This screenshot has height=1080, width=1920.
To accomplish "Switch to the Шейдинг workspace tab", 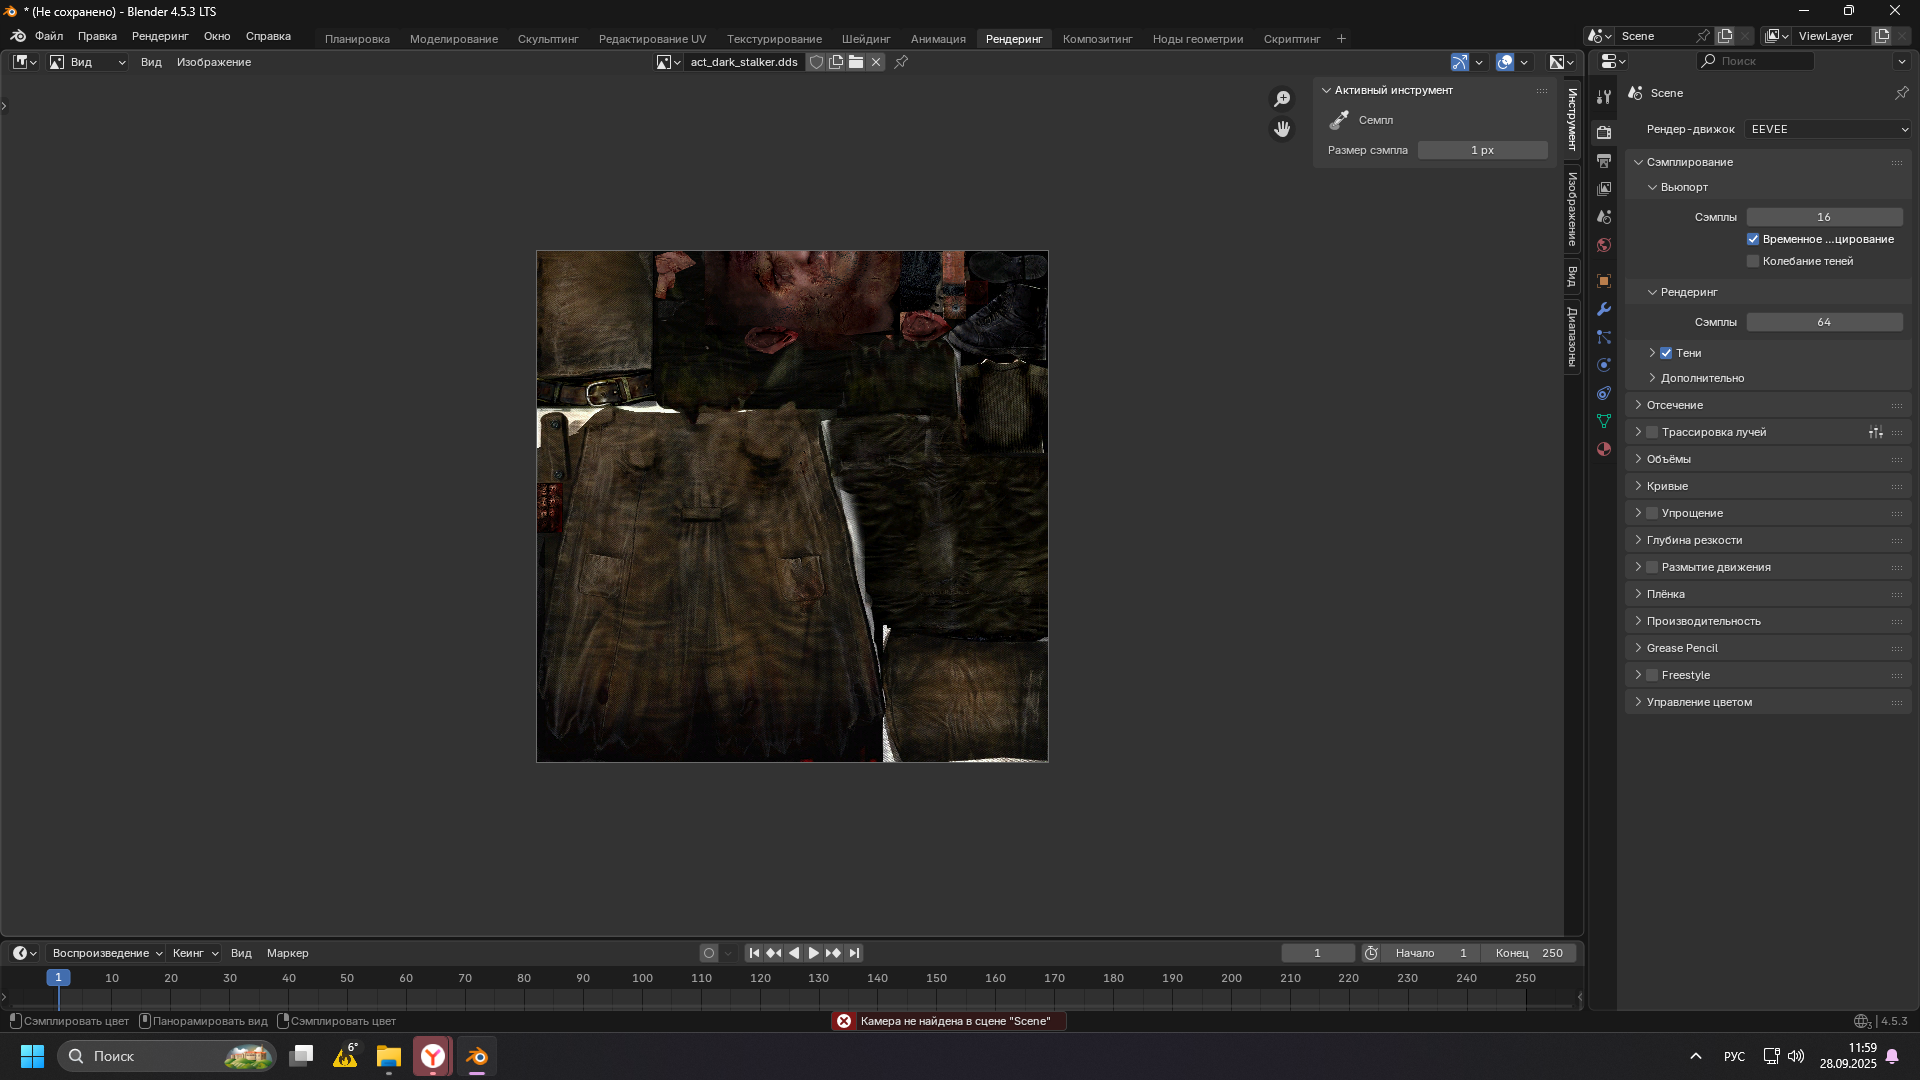I will coord(865,39).
